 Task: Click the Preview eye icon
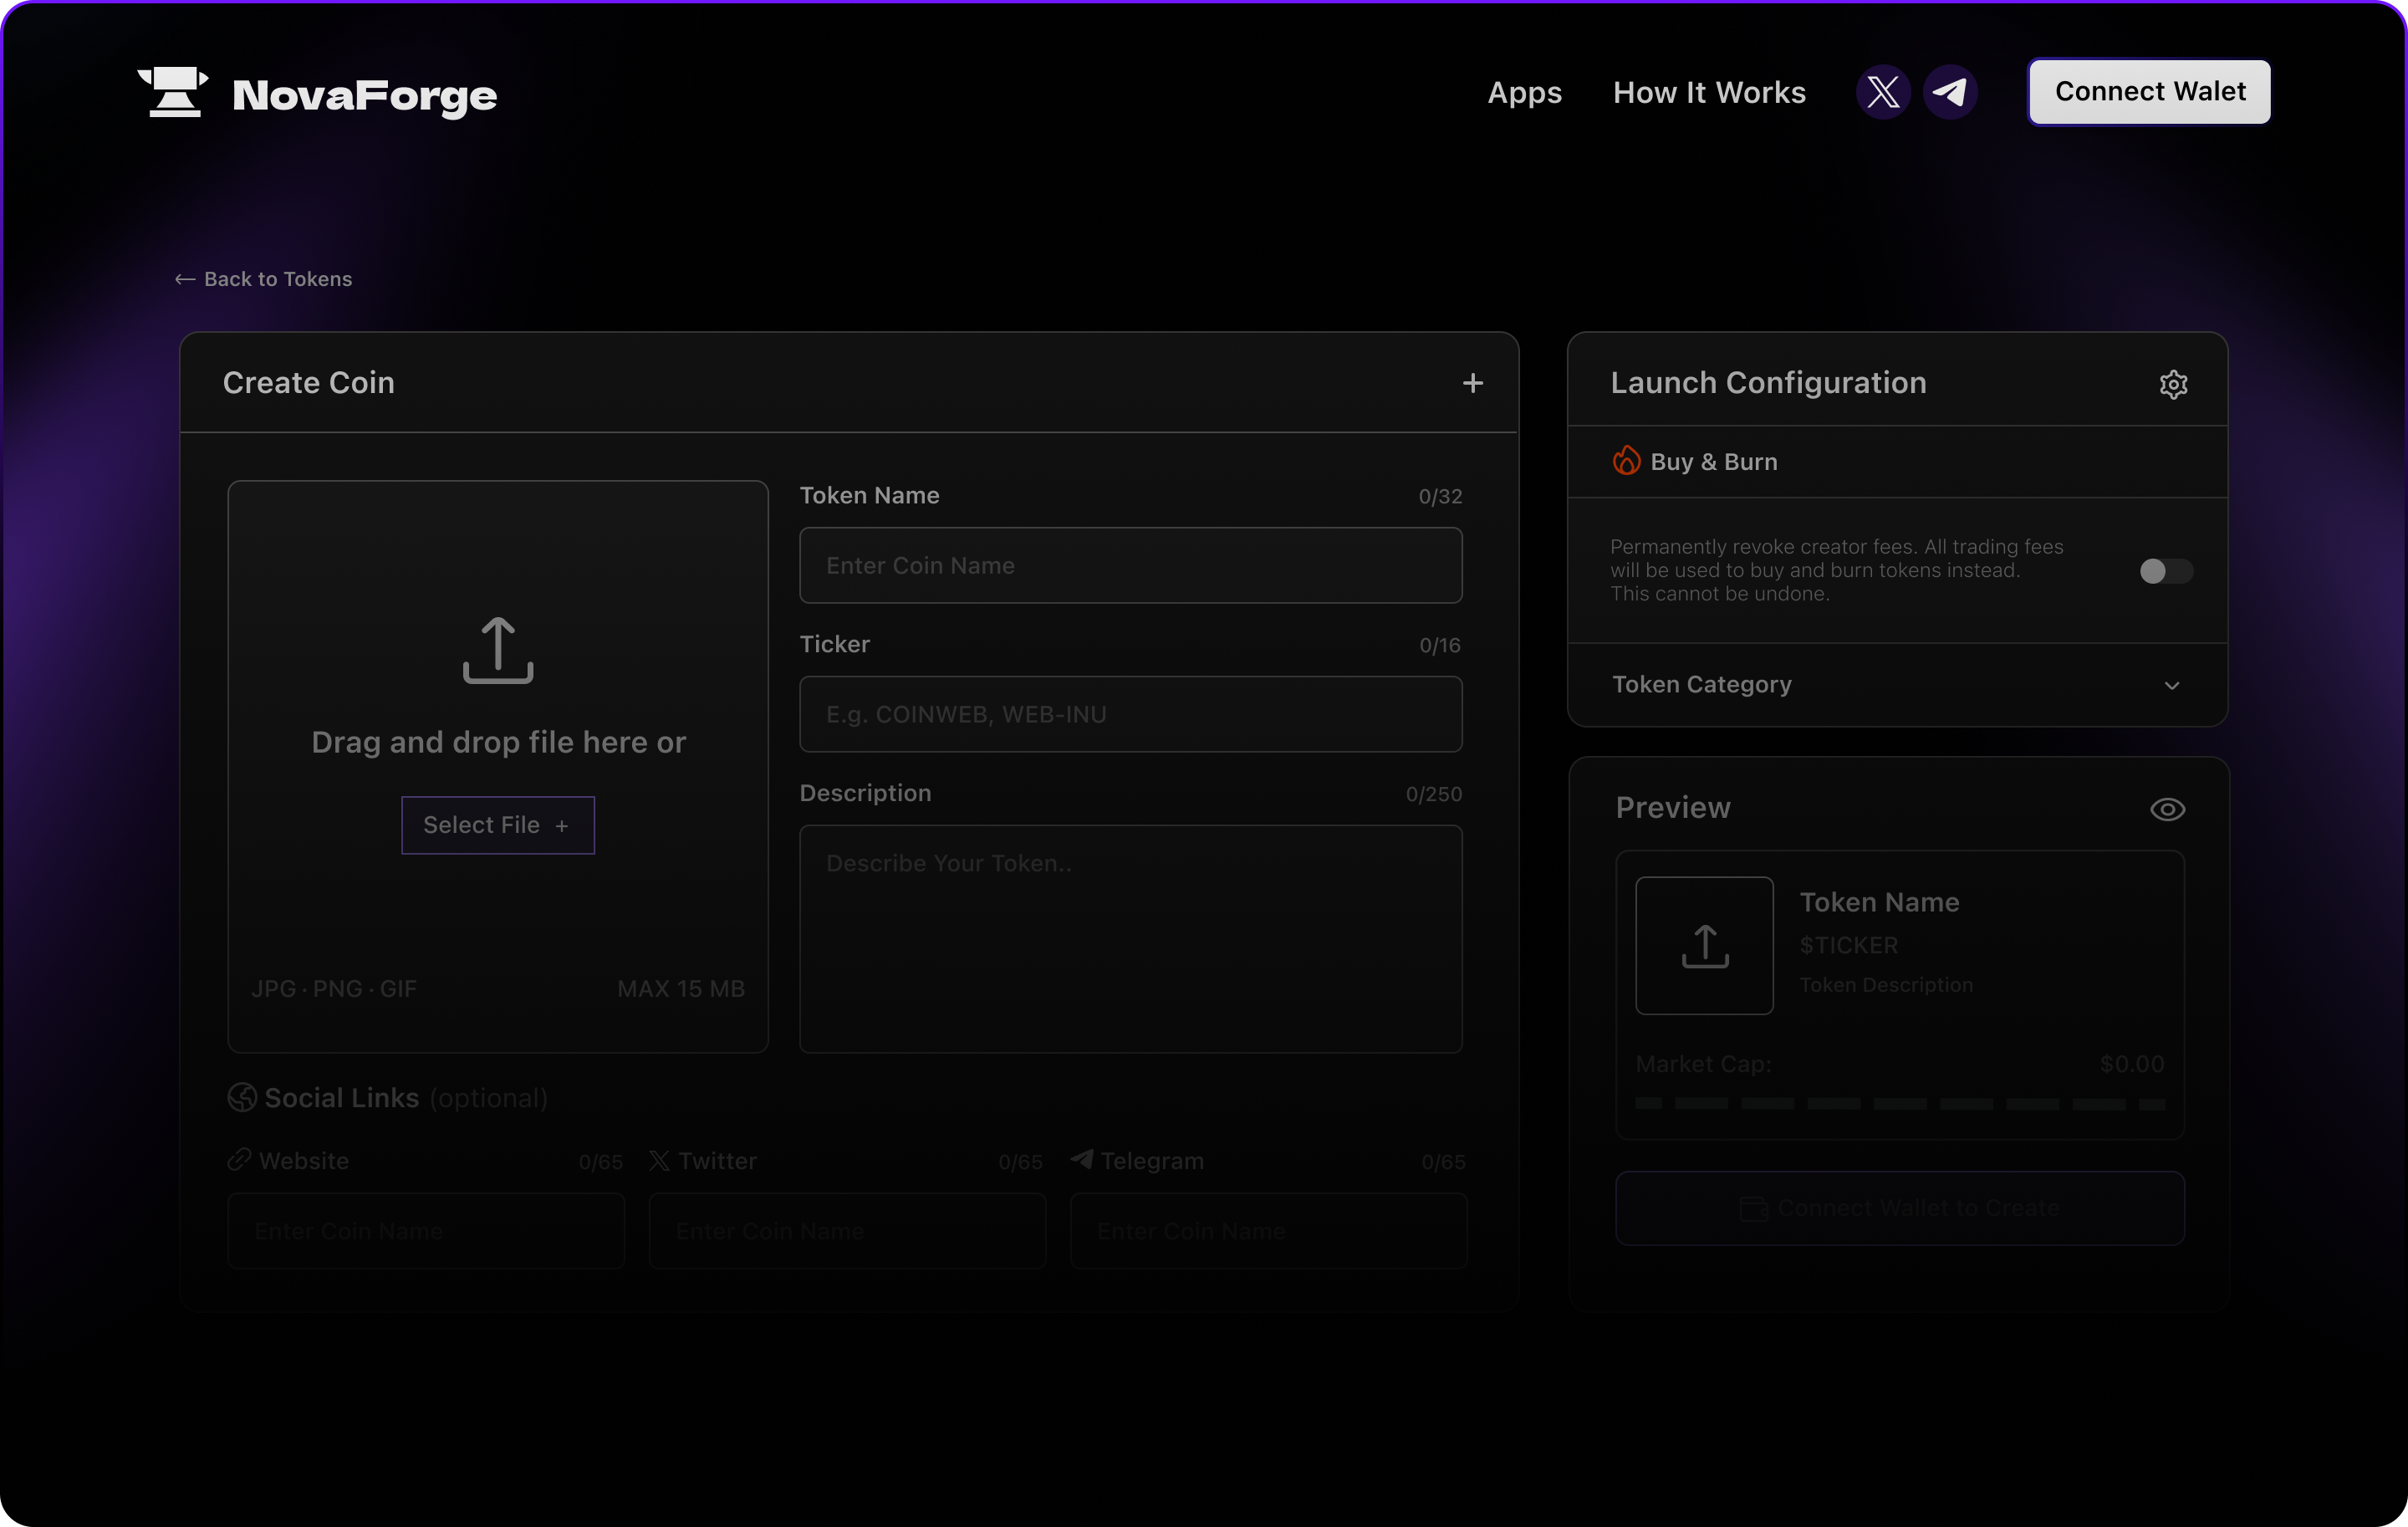pyautogui.click(x=2167, y=809)
